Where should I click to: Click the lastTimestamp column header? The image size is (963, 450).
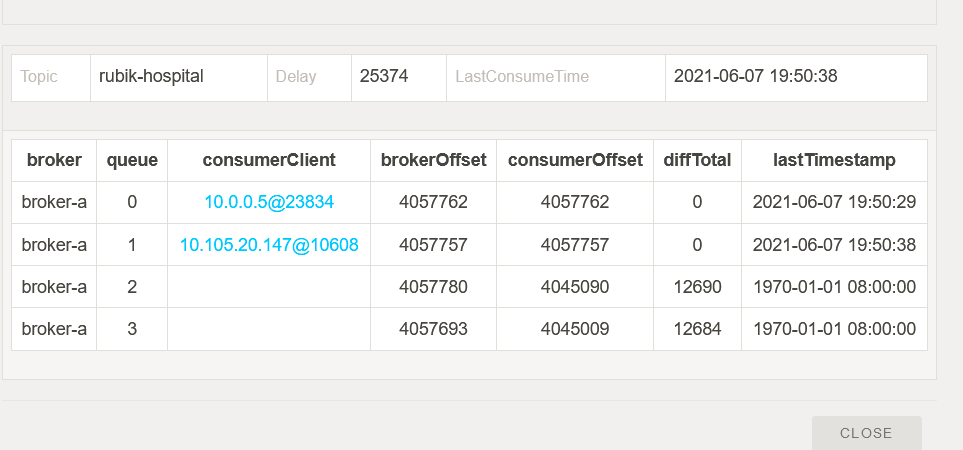click(834, 160)
